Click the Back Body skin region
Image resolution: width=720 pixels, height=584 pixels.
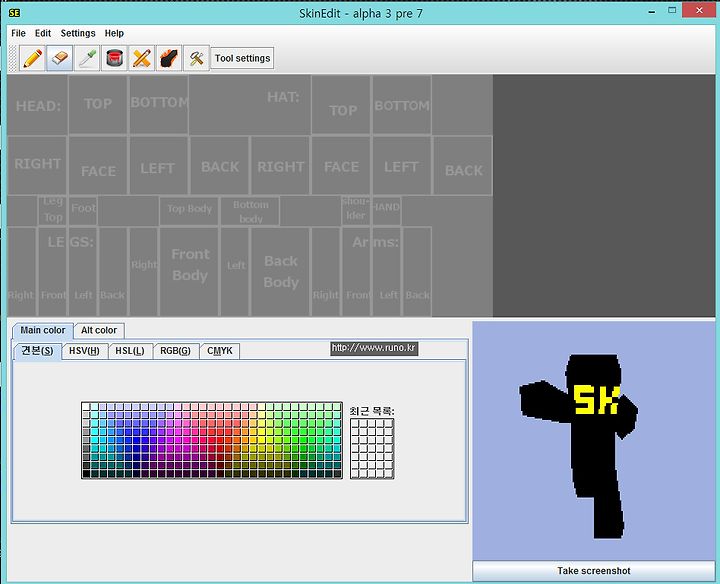click(x=281, y=271)
